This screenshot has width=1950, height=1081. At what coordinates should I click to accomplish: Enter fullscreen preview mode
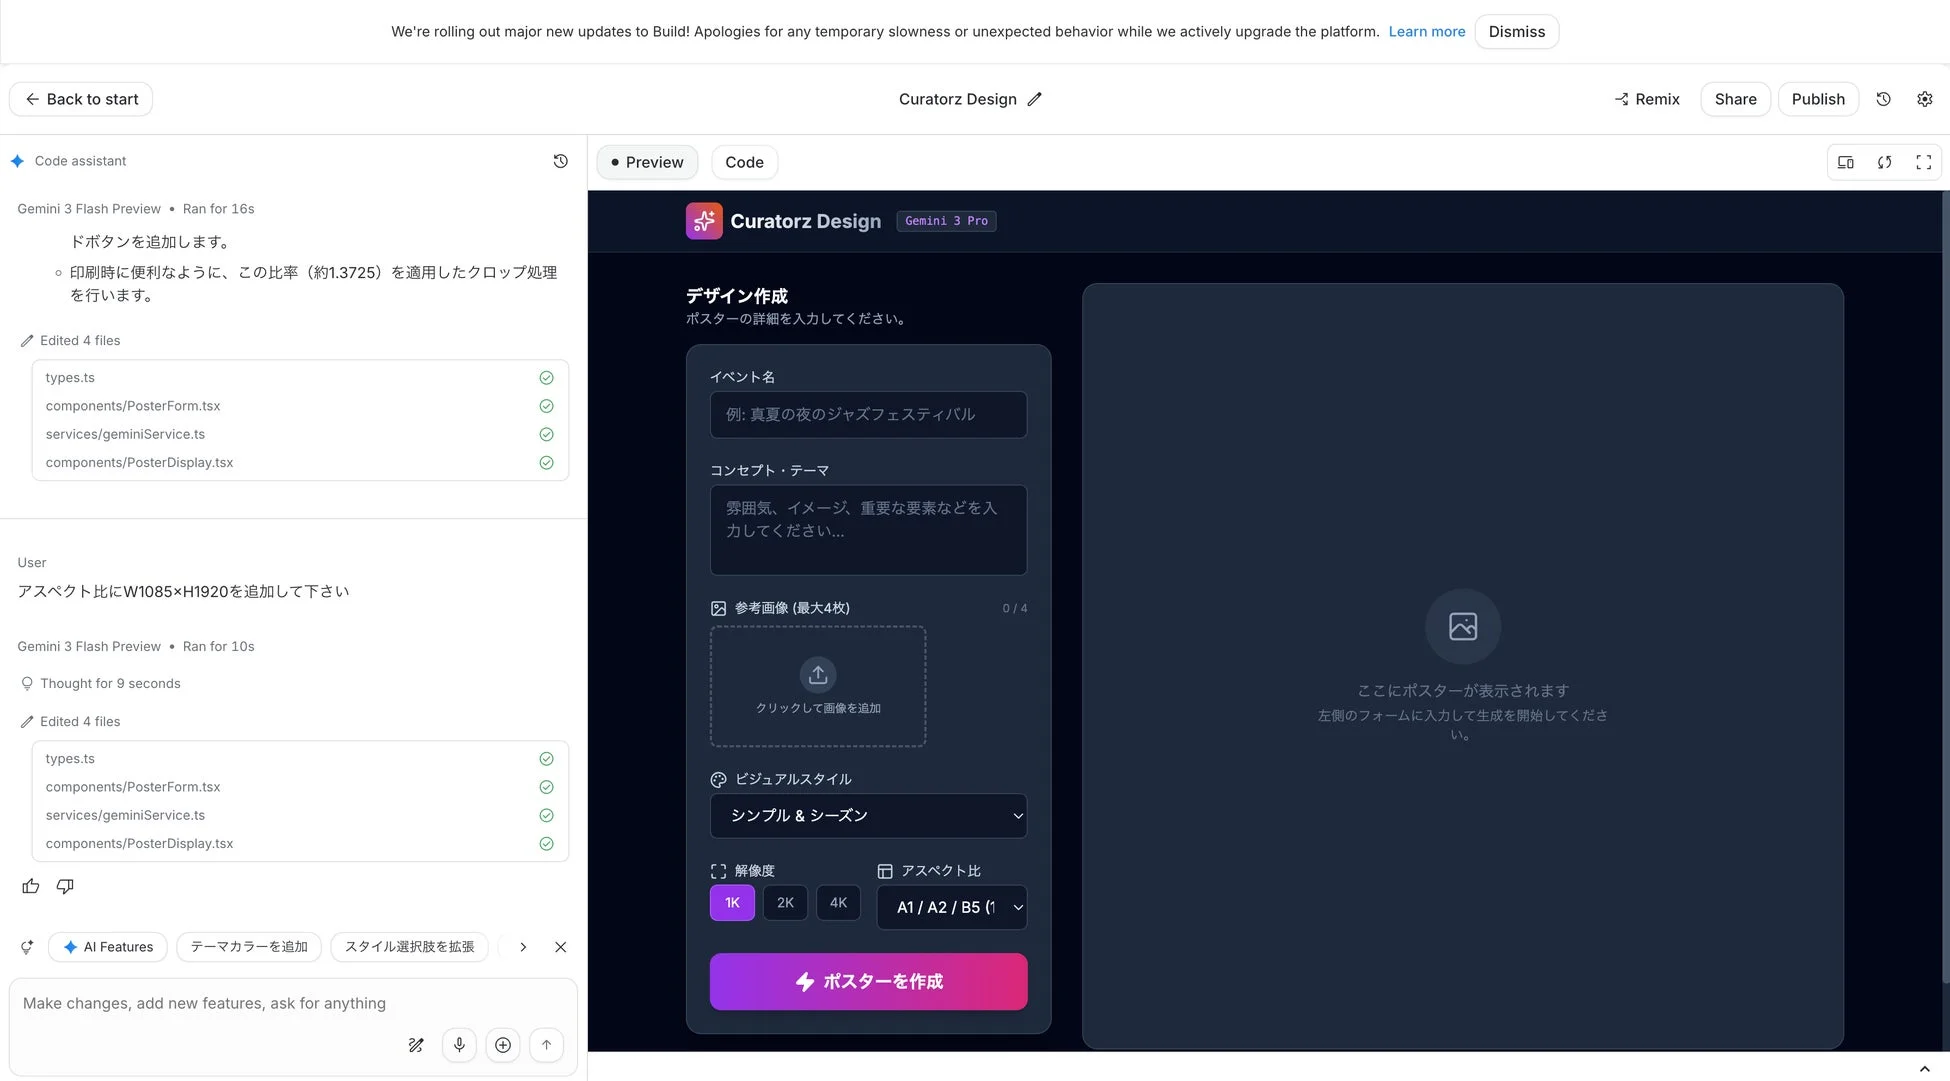pyautogui.click(x=1923, y=161)
